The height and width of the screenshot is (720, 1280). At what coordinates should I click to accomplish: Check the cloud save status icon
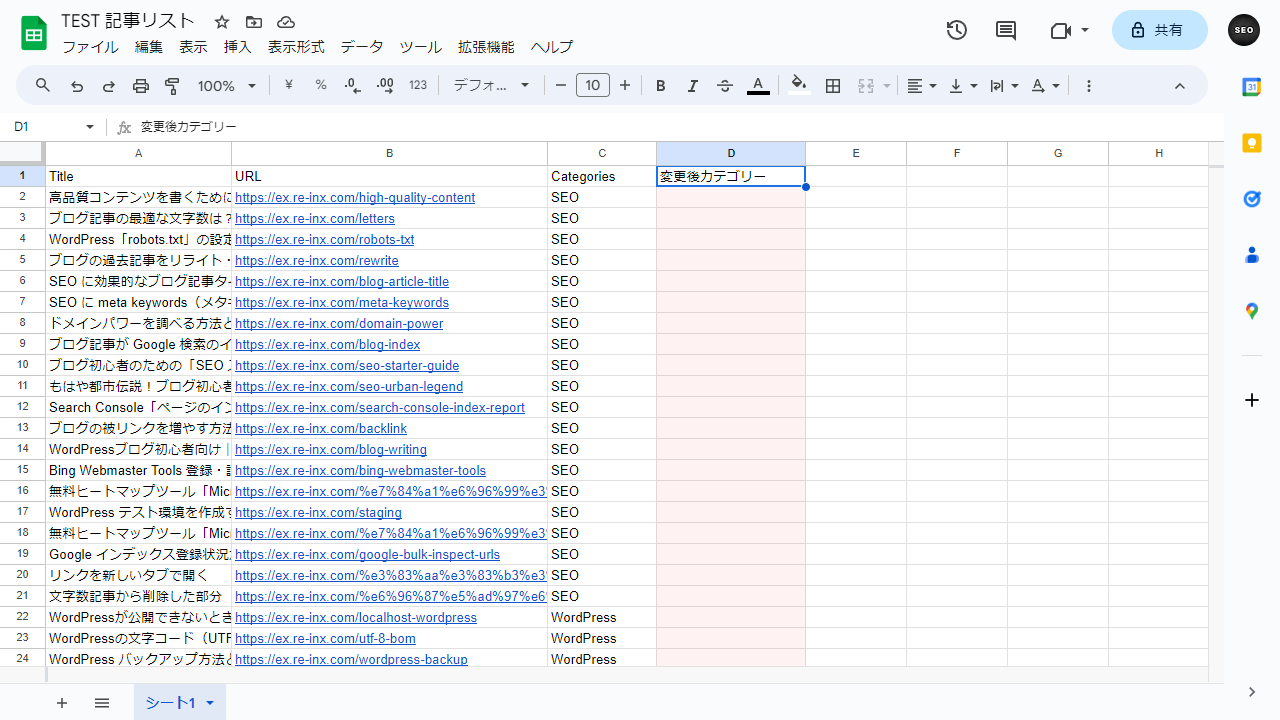pyautogui.click(x=286, y=22)
